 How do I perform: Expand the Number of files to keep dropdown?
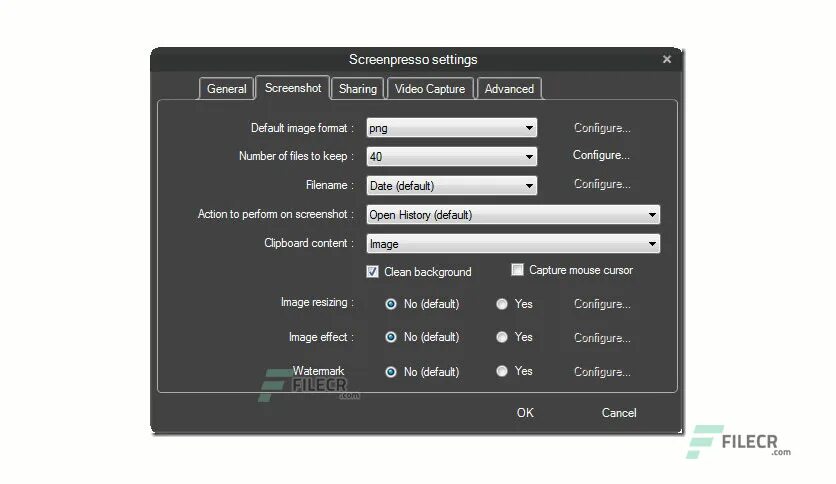coord(452,157)
